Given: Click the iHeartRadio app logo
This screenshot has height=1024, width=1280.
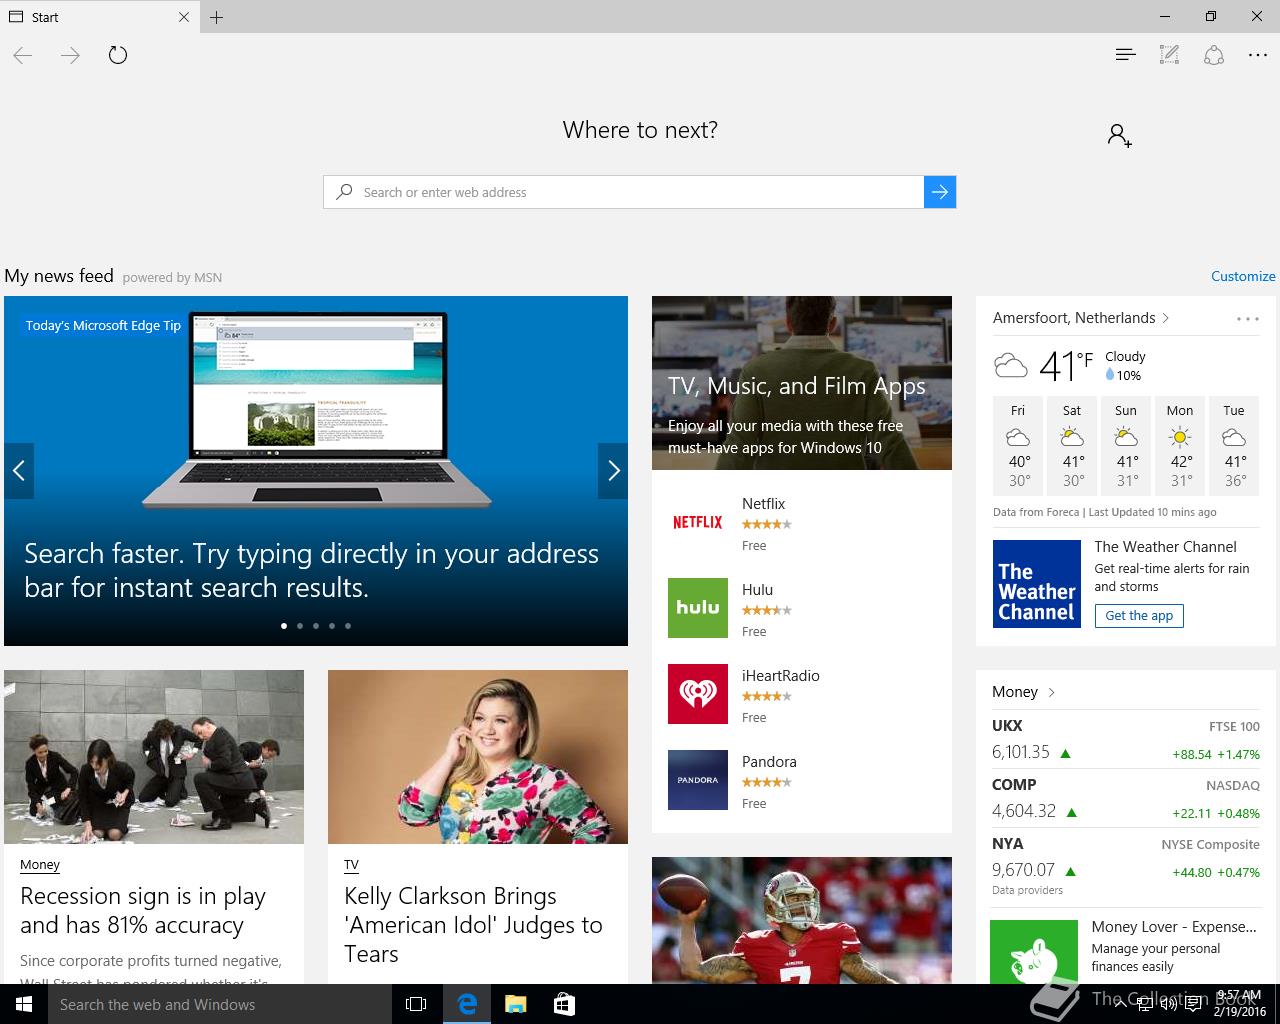Looking at the screenshot, I should point(698,694).
